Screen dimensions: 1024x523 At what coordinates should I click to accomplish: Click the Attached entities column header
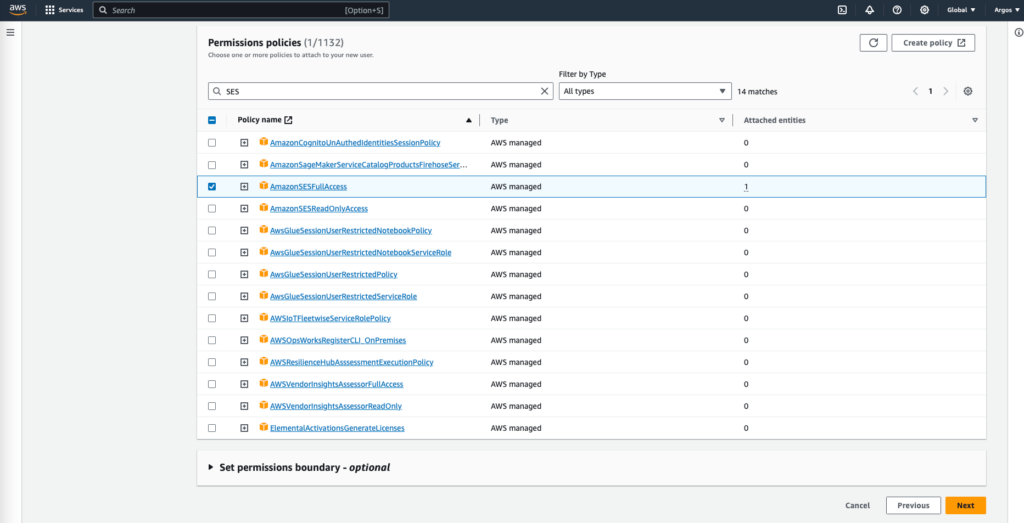tap(775, 120)
